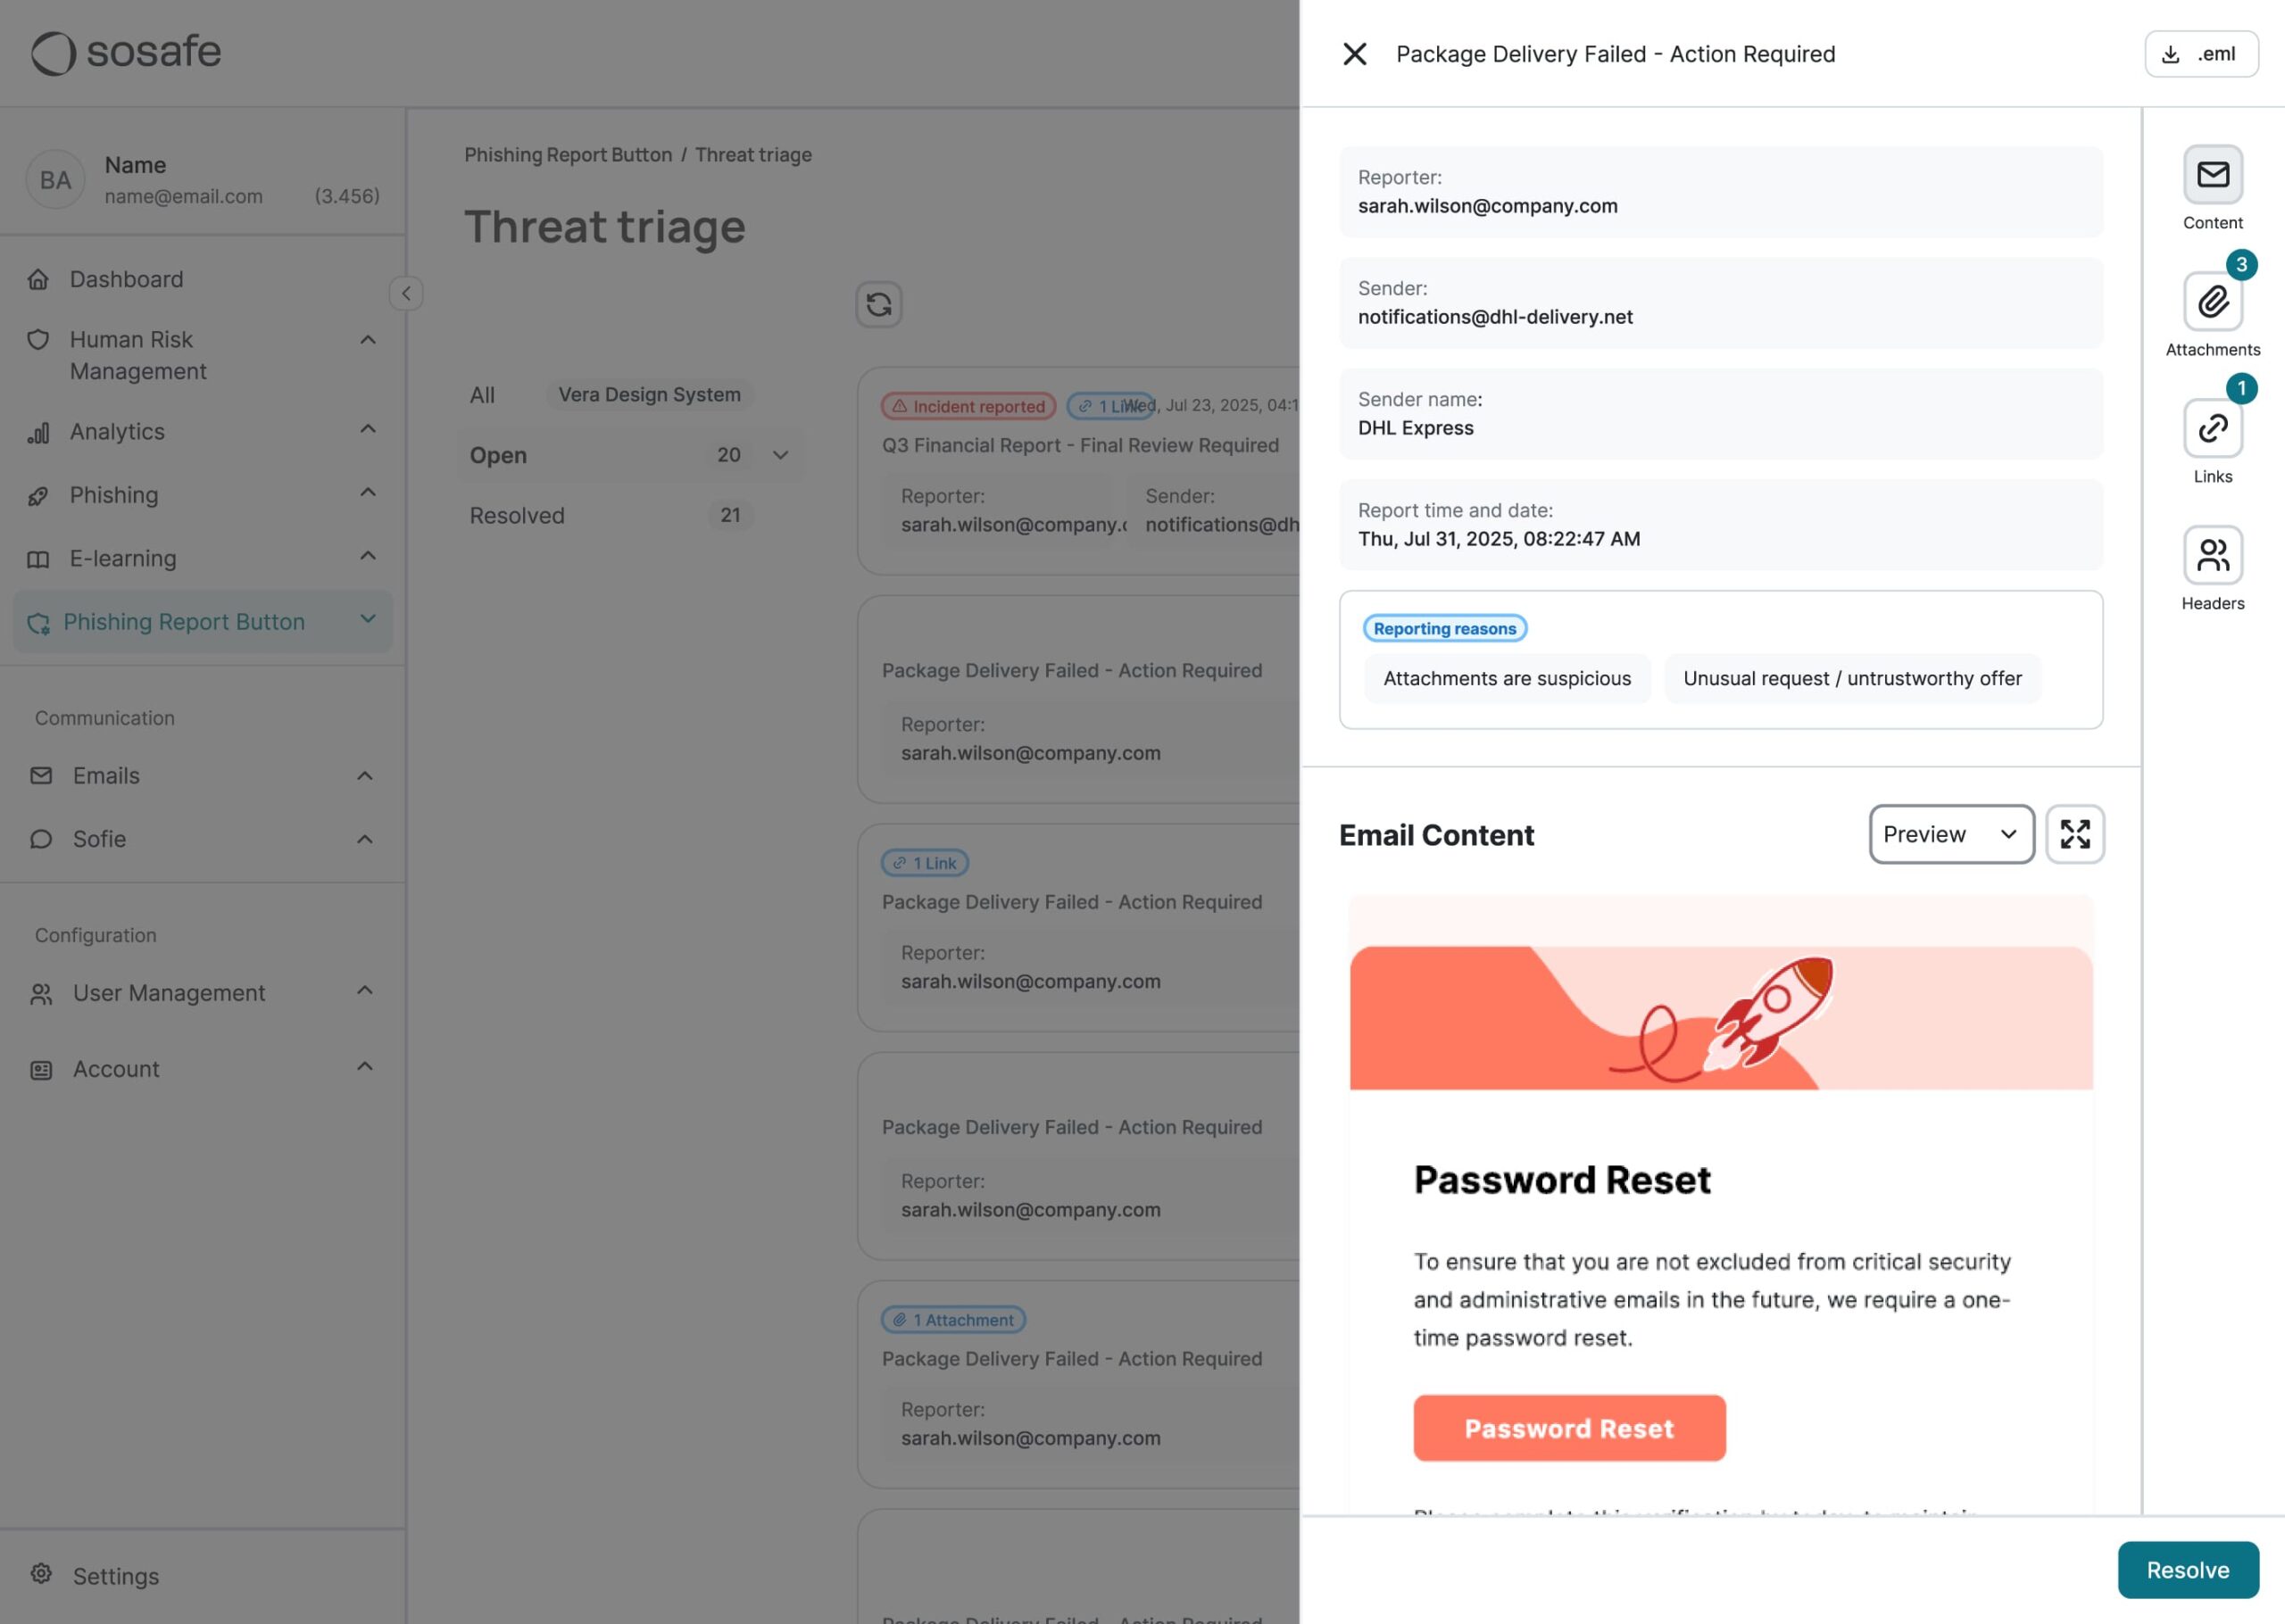Select the Content envelope icon
The image size is (2285, 1624).
[x=2212, y=175]
